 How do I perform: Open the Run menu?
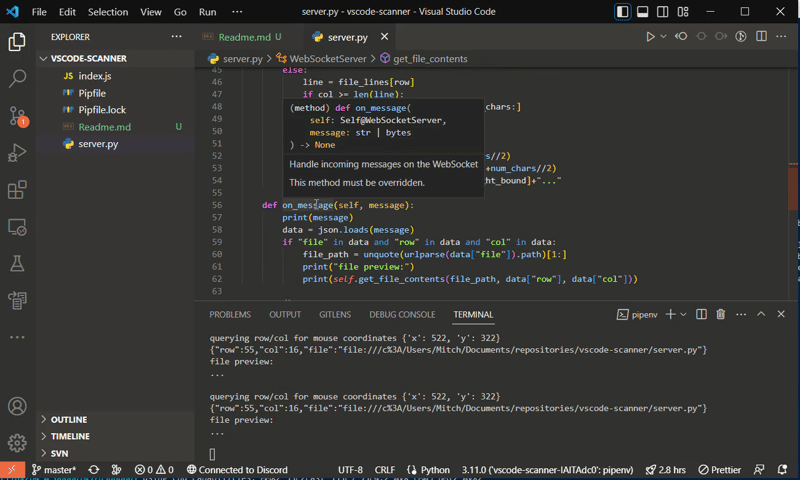coord(207,12)
